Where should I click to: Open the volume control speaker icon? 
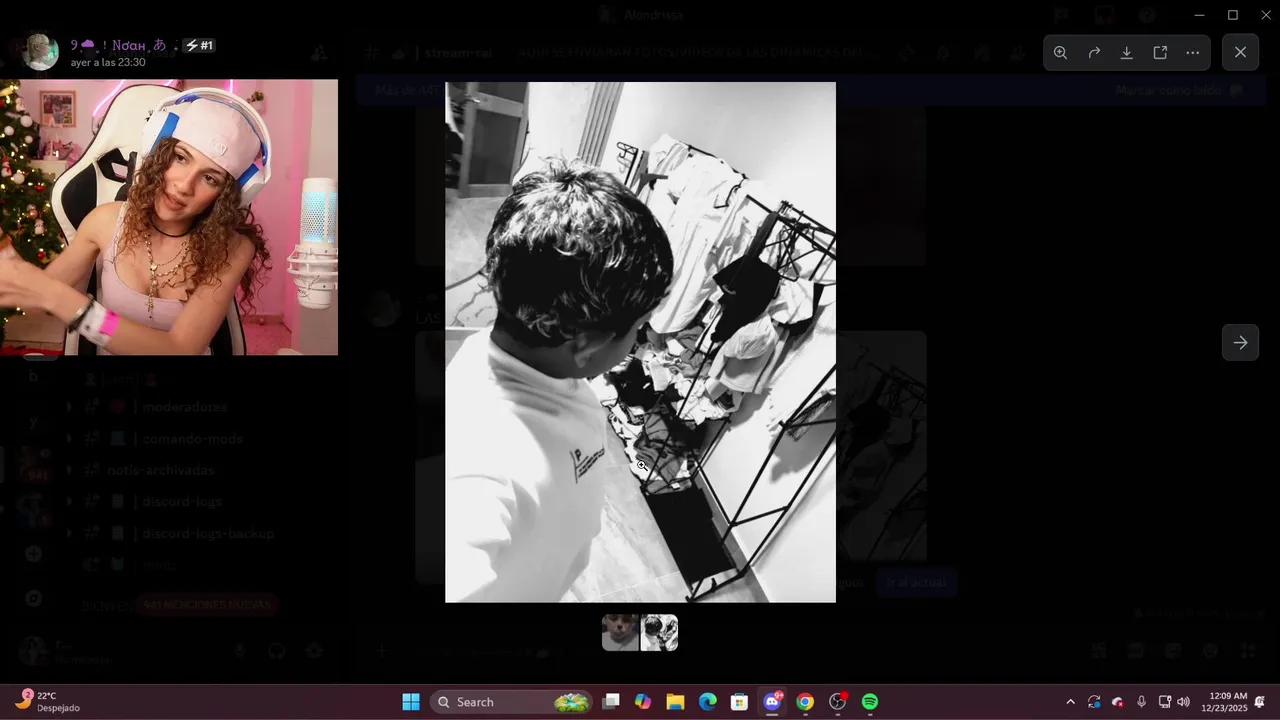pos(1184,702)
